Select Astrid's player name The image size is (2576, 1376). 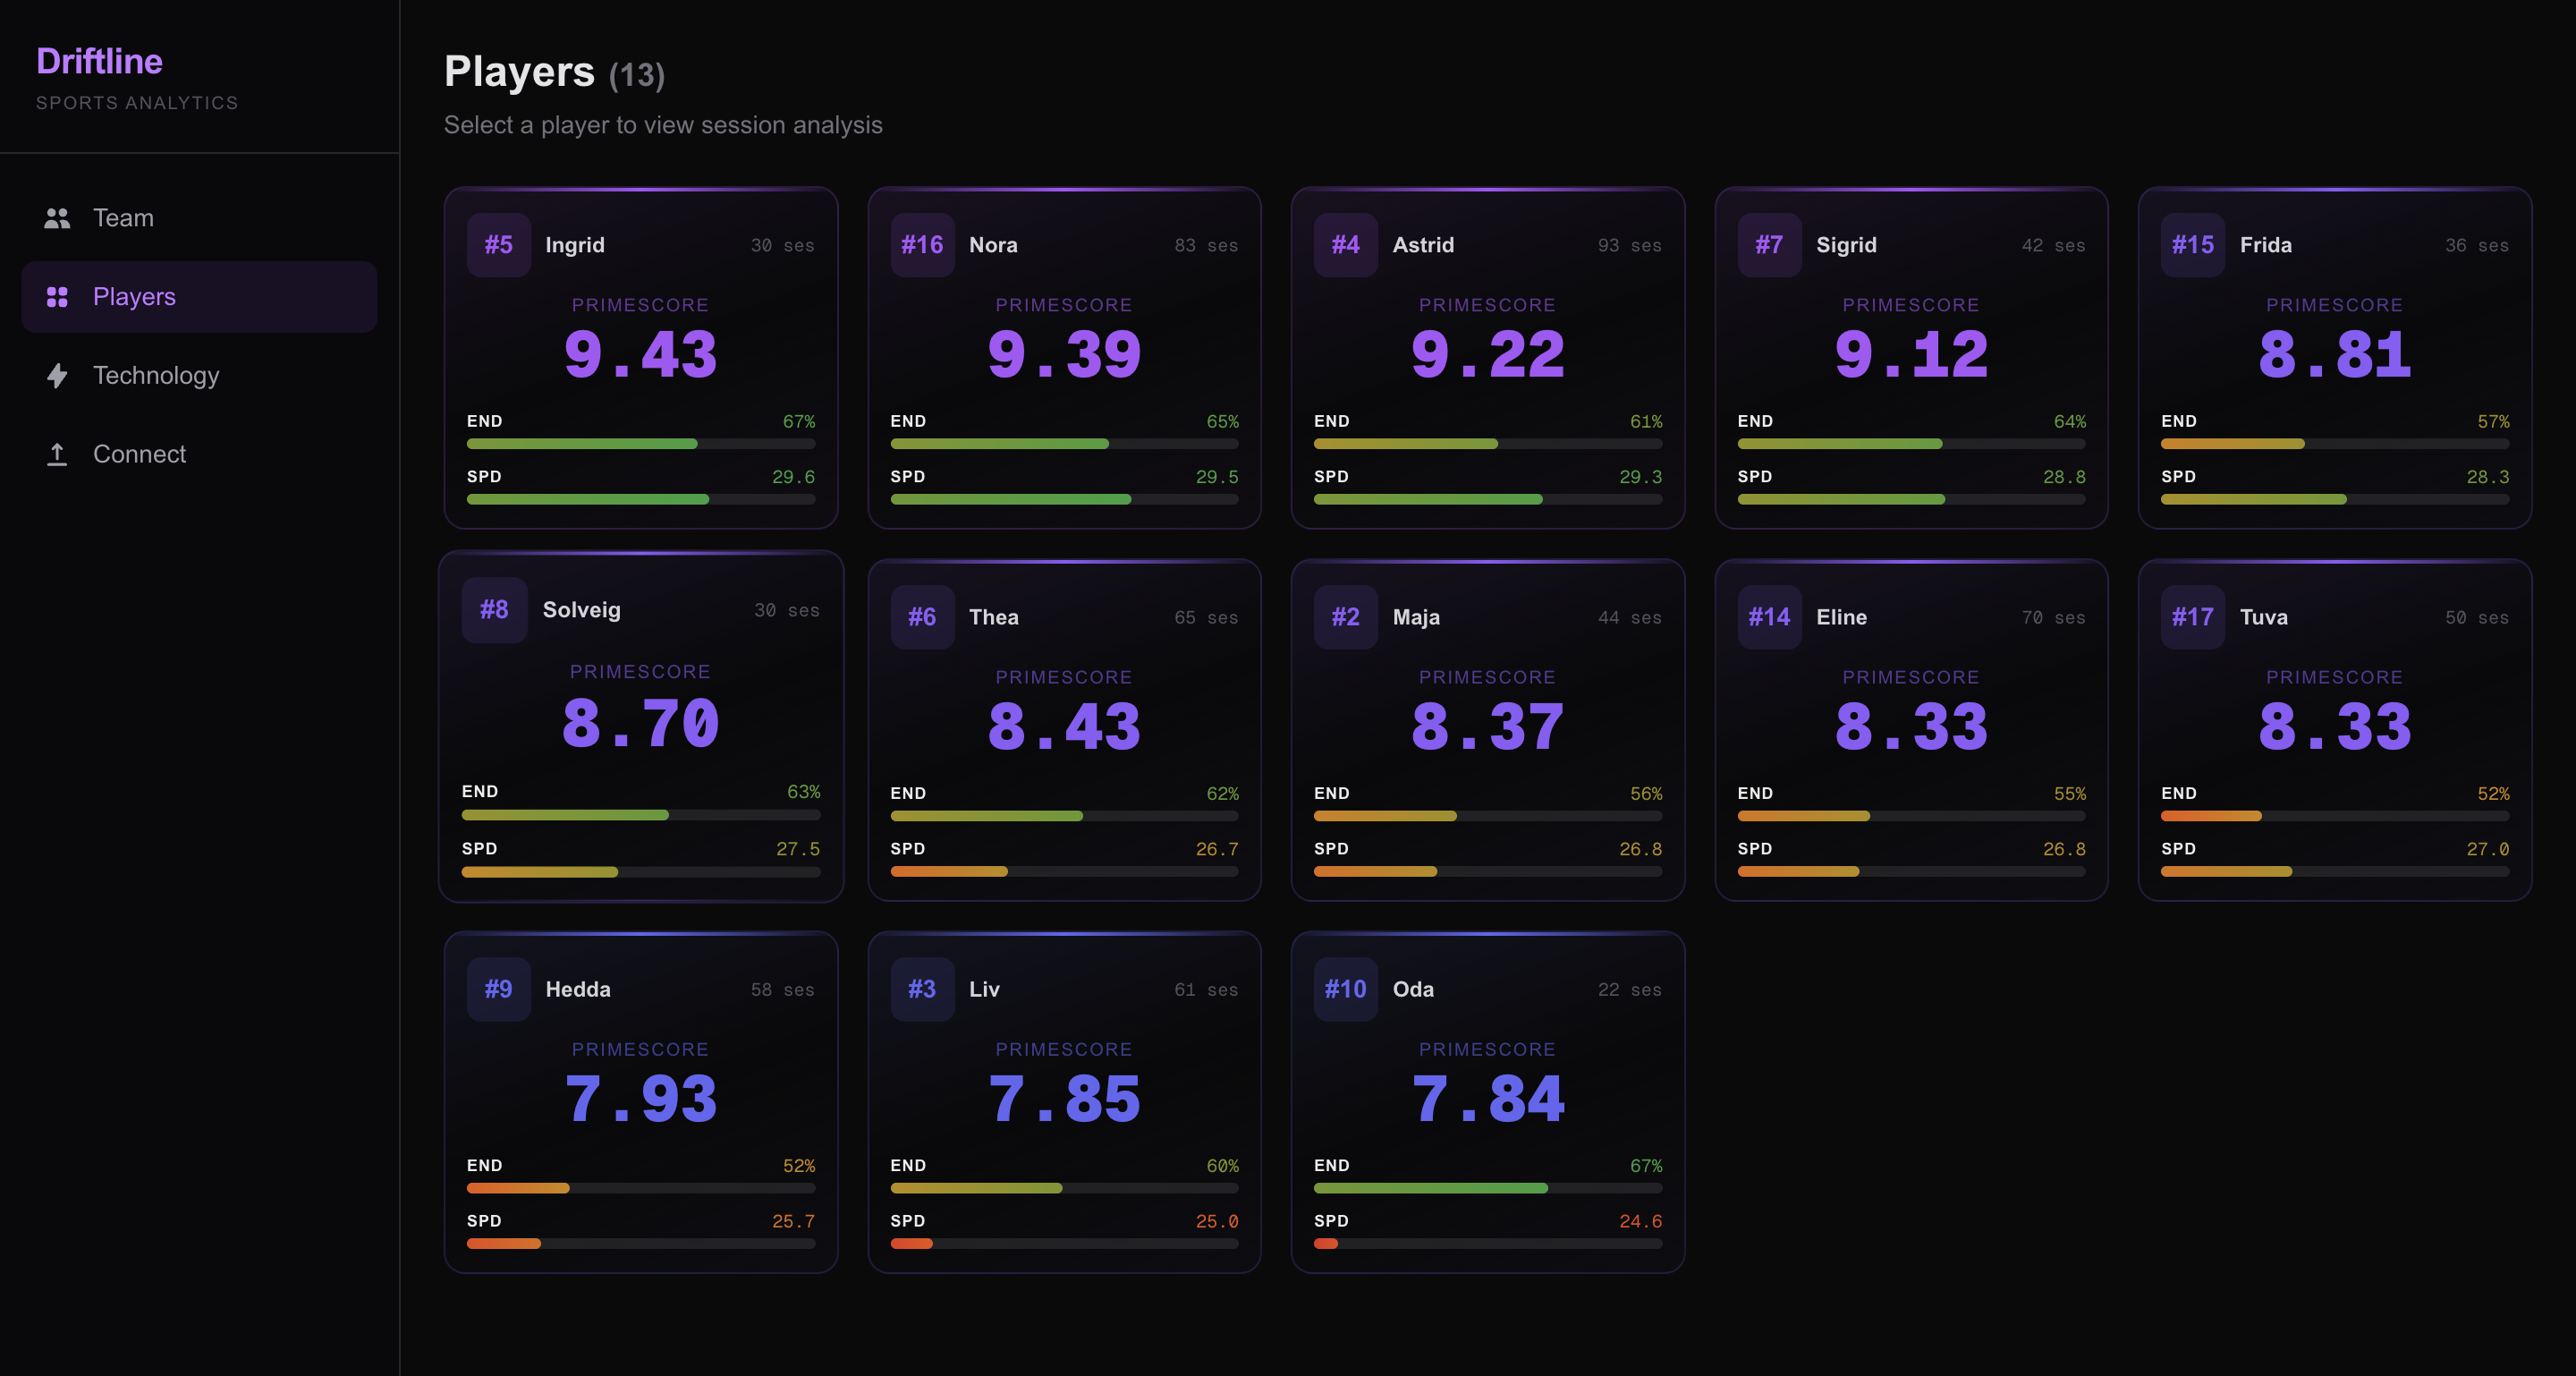tap(1423, 245)
